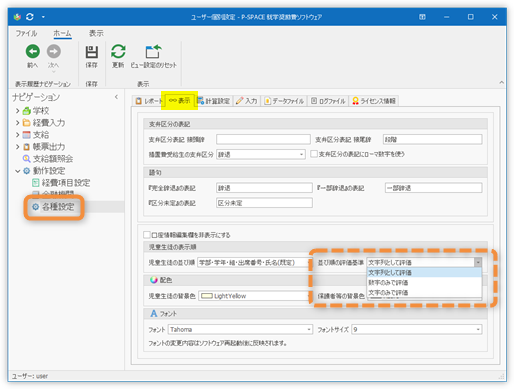Click the grey forward arrow icon (次へ)
Image resolution: width=514 pixels, height=389 pixels.
pyautogui.click(x=54, y=51)
